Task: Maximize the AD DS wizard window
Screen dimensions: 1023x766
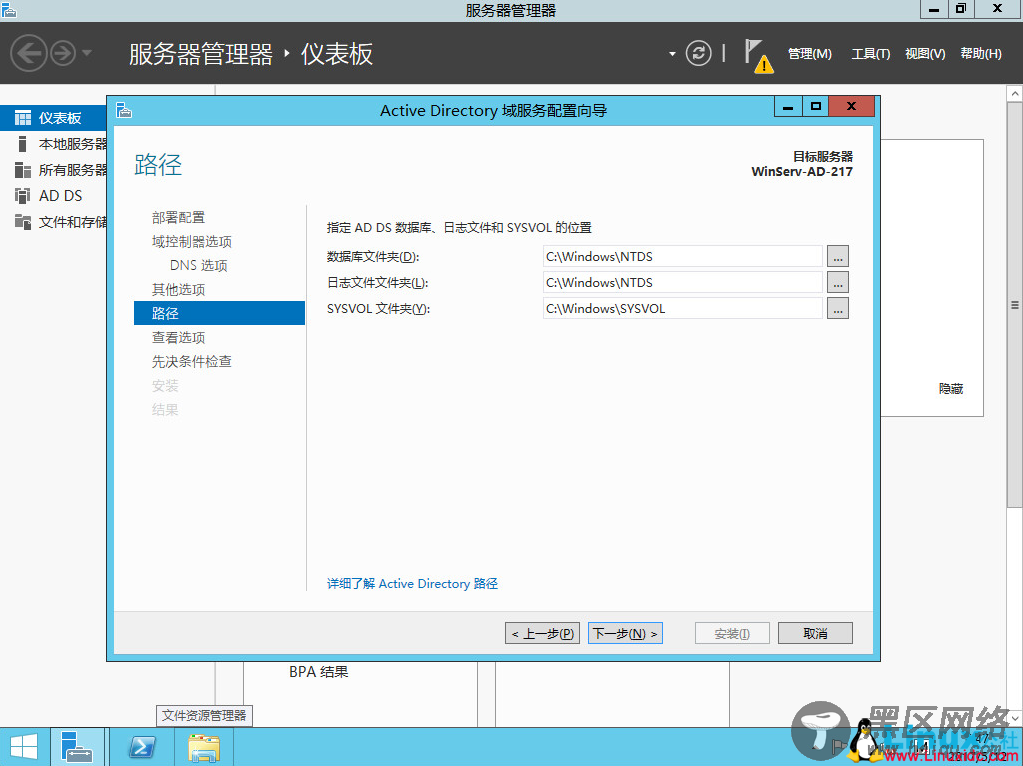Action: (816, 106)
